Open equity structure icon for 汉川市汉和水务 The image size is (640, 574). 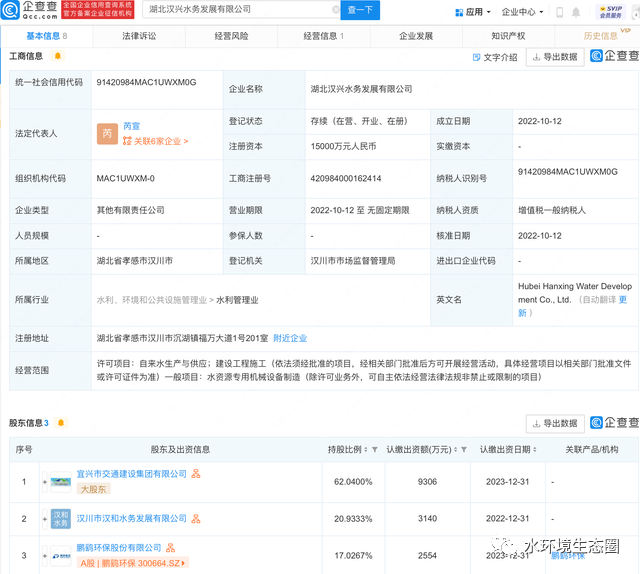tap(196, 518)
